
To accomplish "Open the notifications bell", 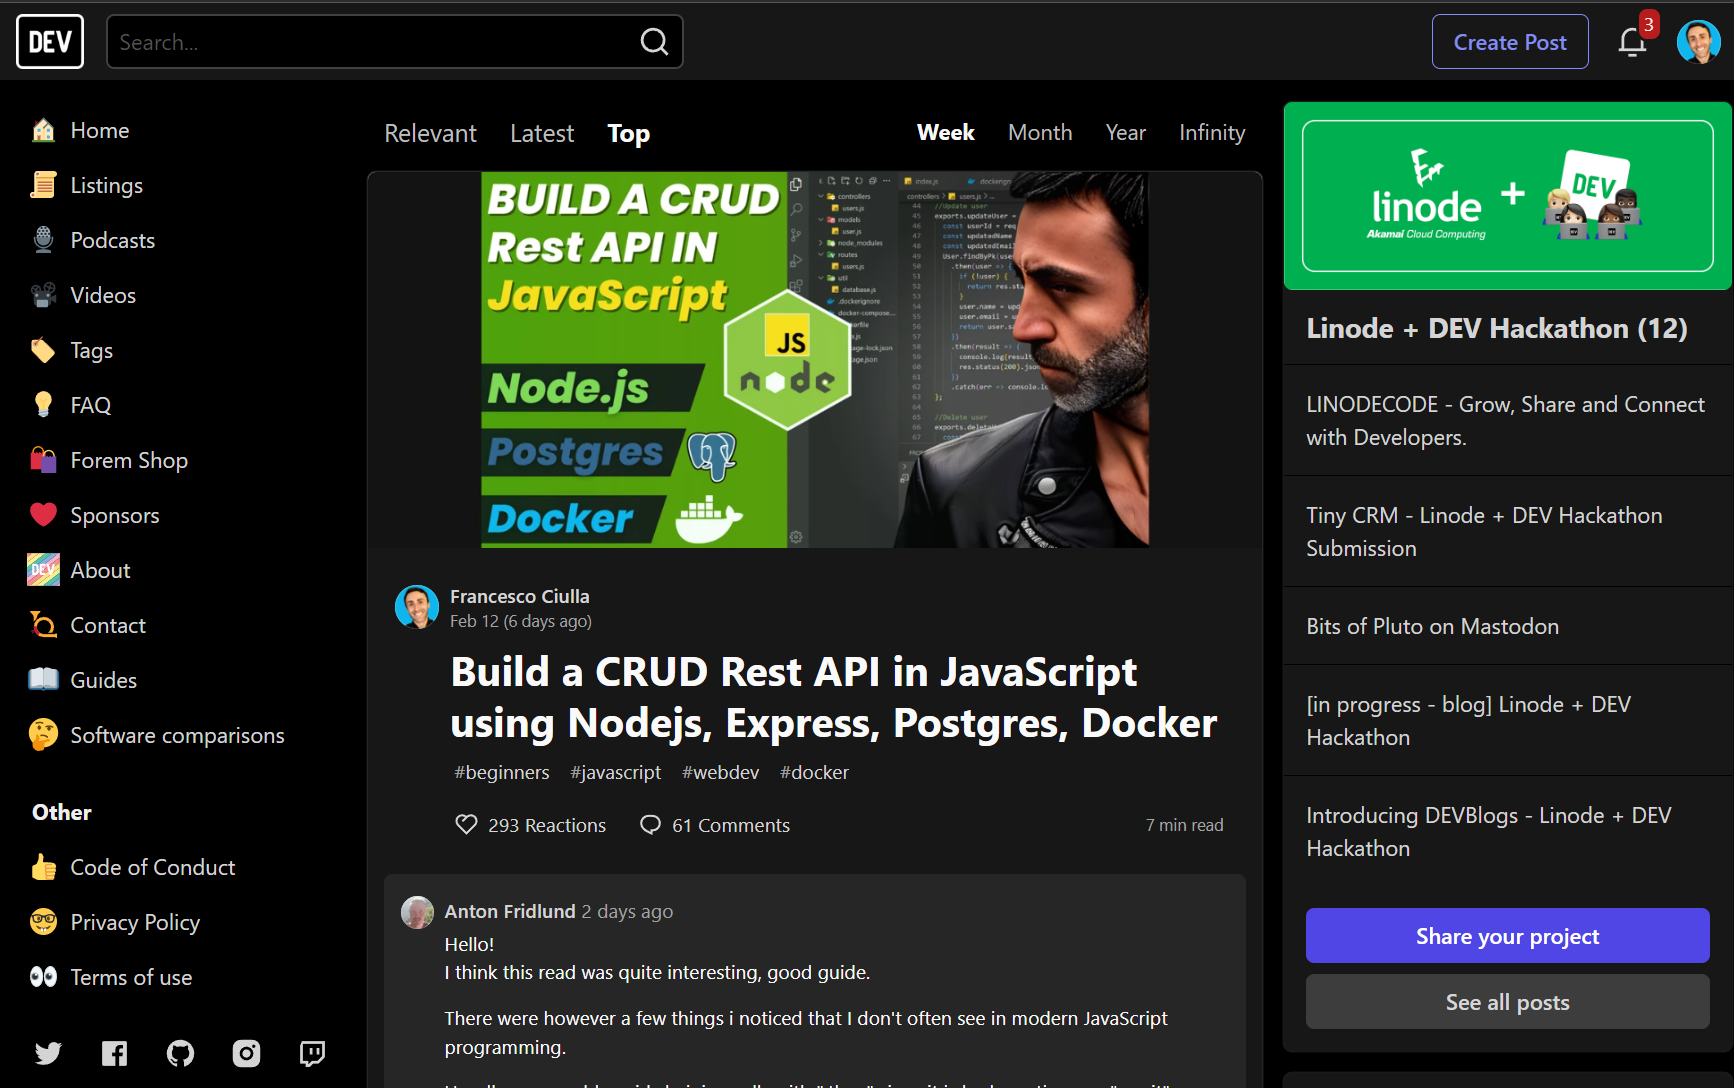I will [1632, 42].
